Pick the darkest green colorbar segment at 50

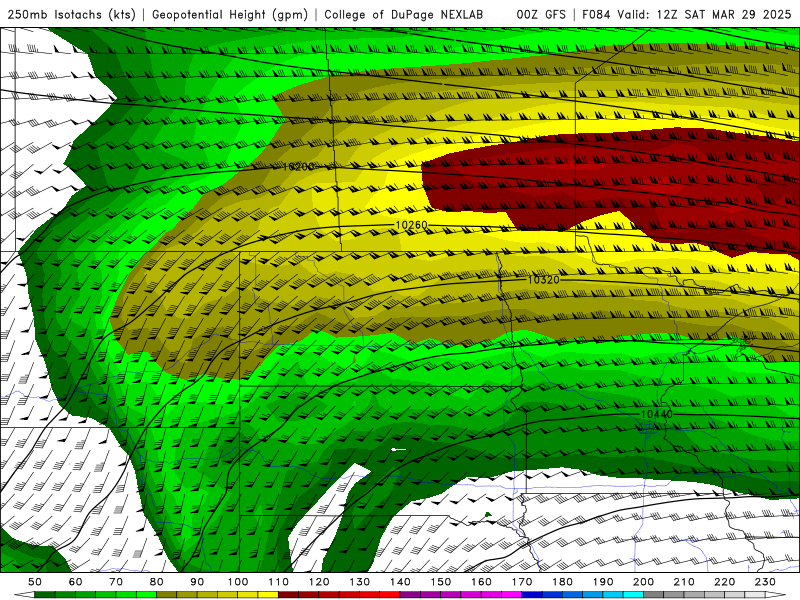44,595
